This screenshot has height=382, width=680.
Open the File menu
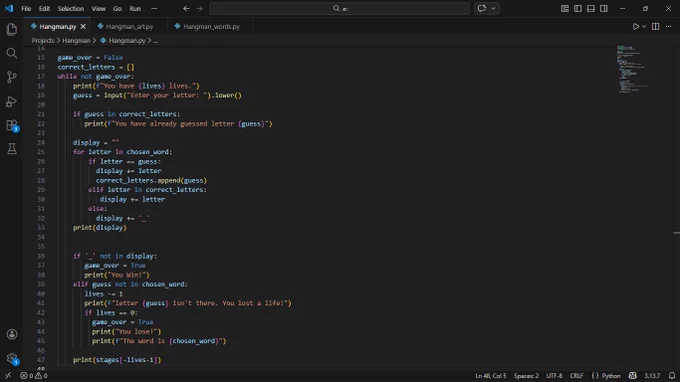pyautogui.click(x=26, y=8)
